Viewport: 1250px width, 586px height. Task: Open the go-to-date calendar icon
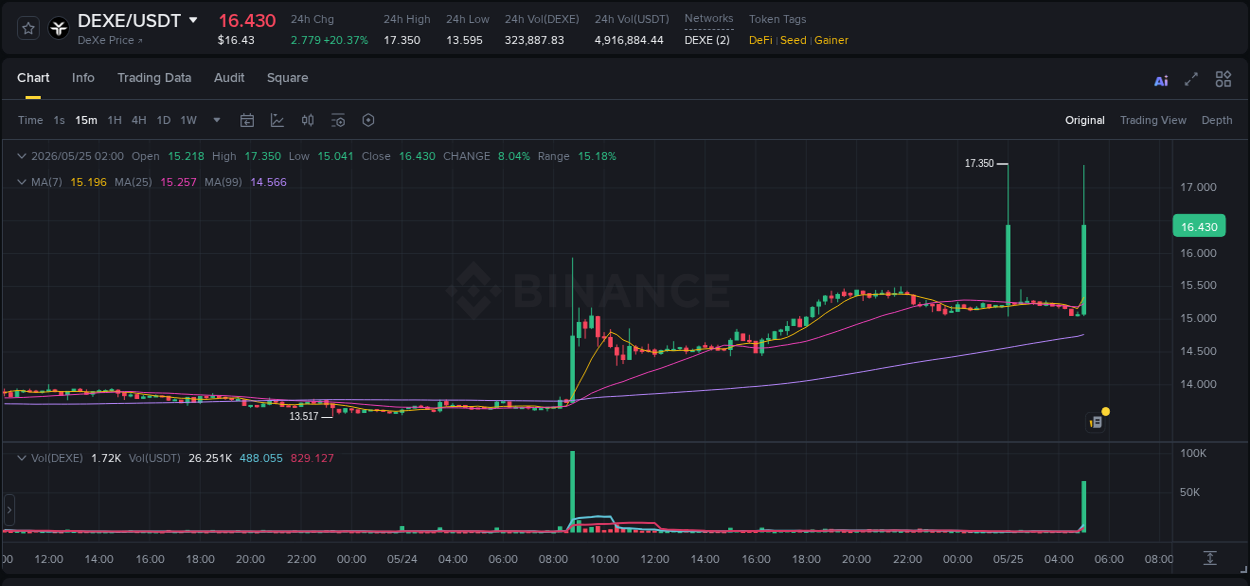point(247,120)
